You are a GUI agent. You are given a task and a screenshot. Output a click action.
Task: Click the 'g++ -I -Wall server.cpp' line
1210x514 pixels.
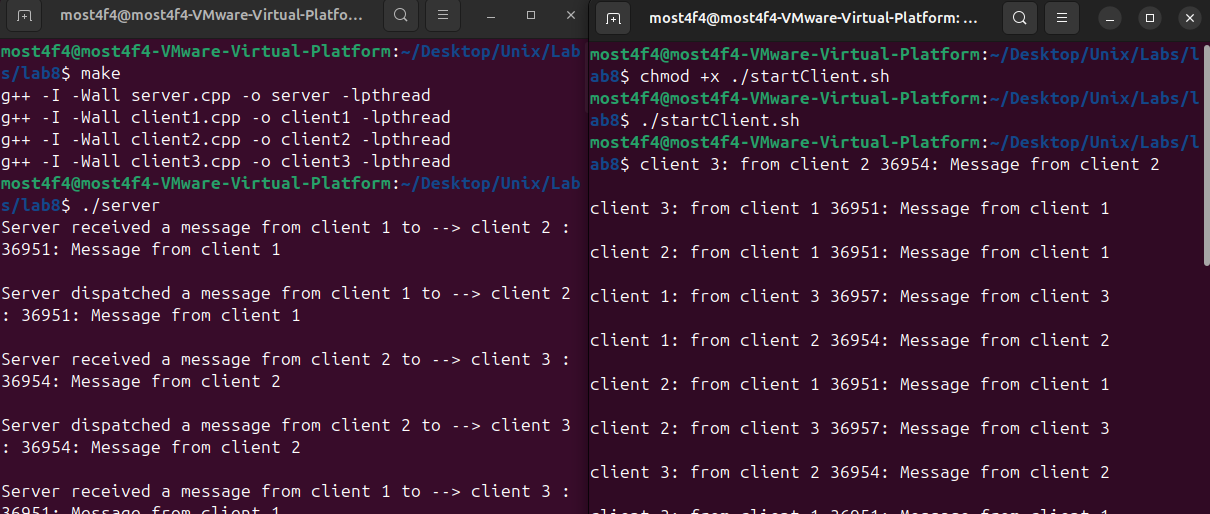216,96
